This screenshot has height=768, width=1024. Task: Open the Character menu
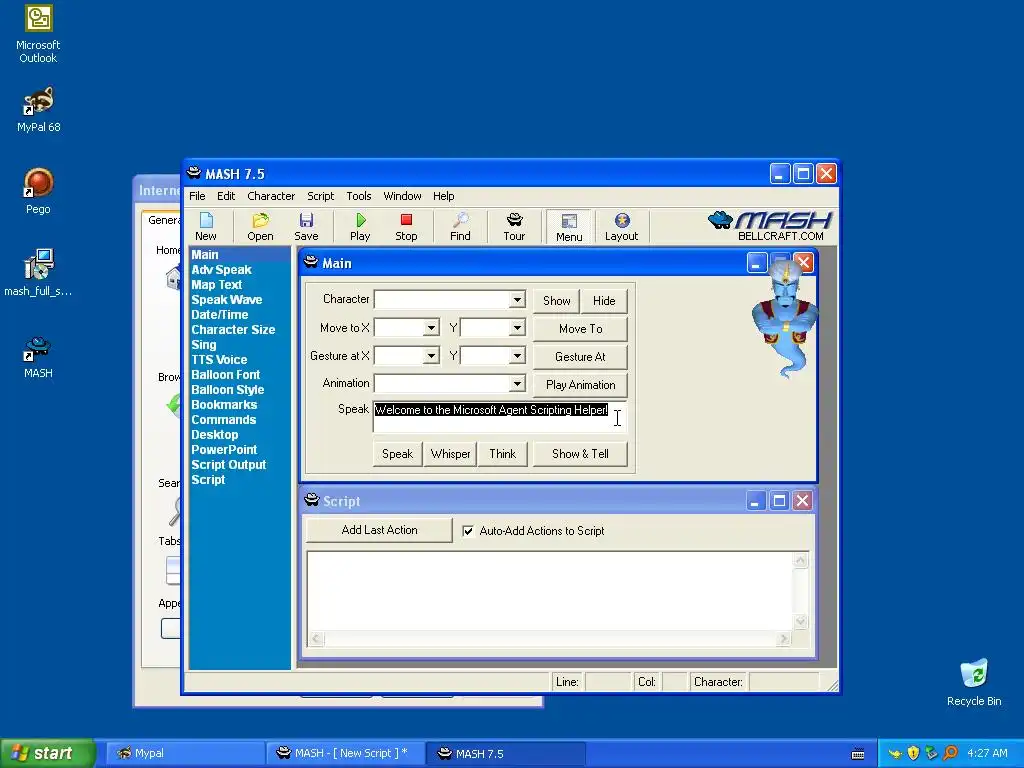(271, 196)
